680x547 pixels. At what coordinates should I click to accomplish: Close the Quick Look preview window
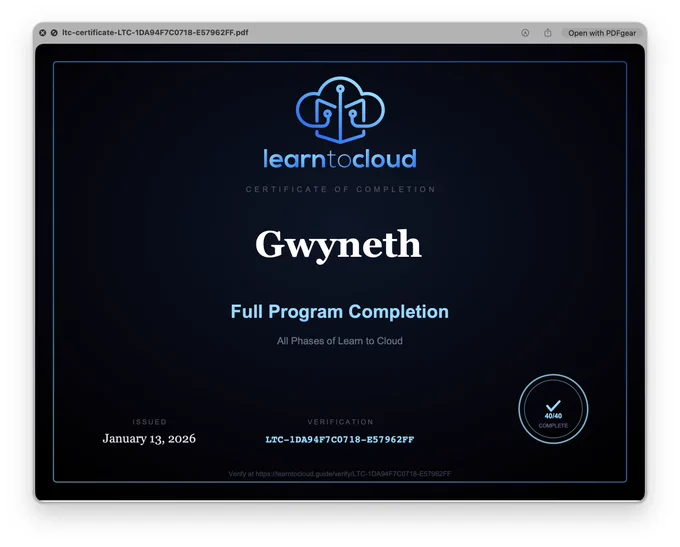coord(42,33)
